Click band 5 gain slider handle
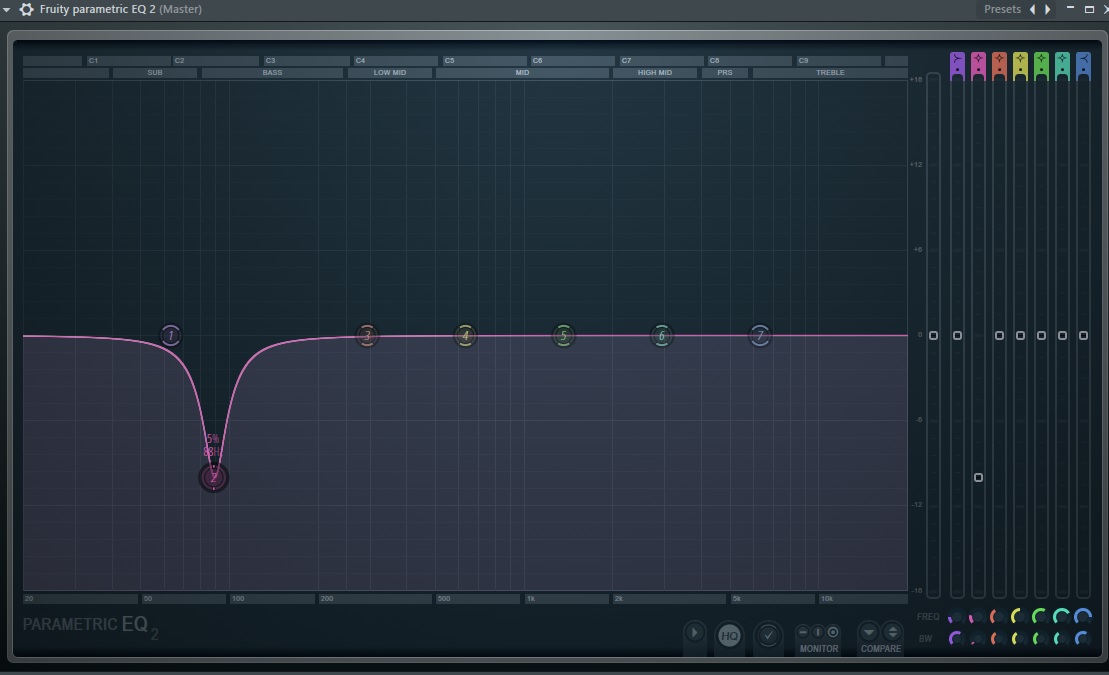This screenshot has height=675, width=1109. (1041, 335)
